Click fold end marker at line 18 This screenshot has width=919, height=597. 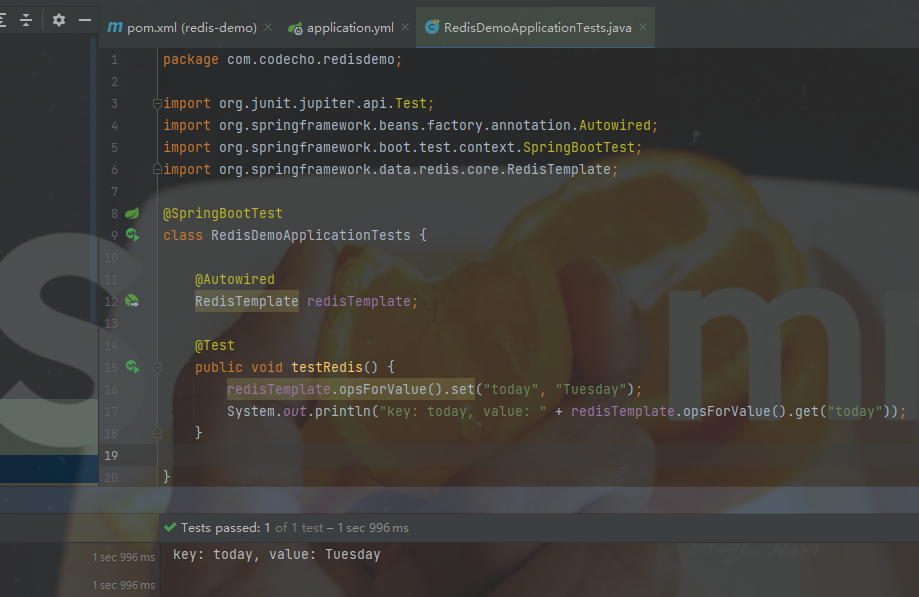[x=157, y=433]
